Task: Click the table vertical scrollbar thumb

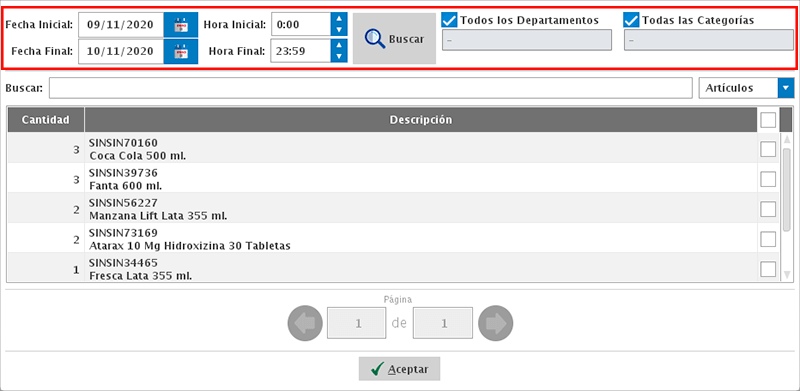Action: coord(786,189)
